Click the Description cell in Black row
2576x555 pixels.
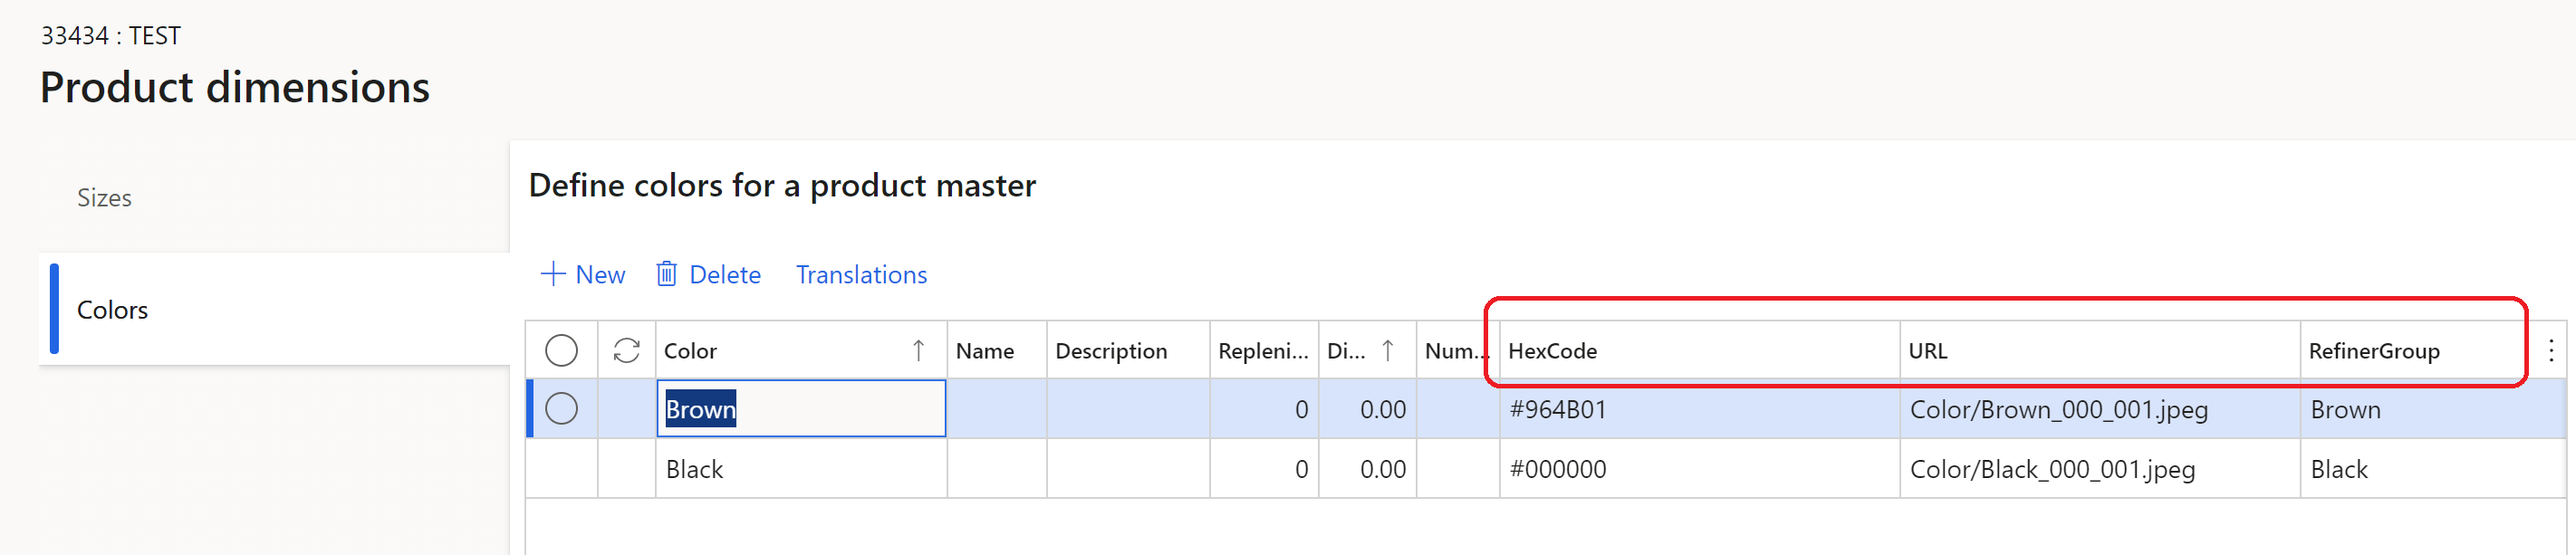pos(1128,468)
